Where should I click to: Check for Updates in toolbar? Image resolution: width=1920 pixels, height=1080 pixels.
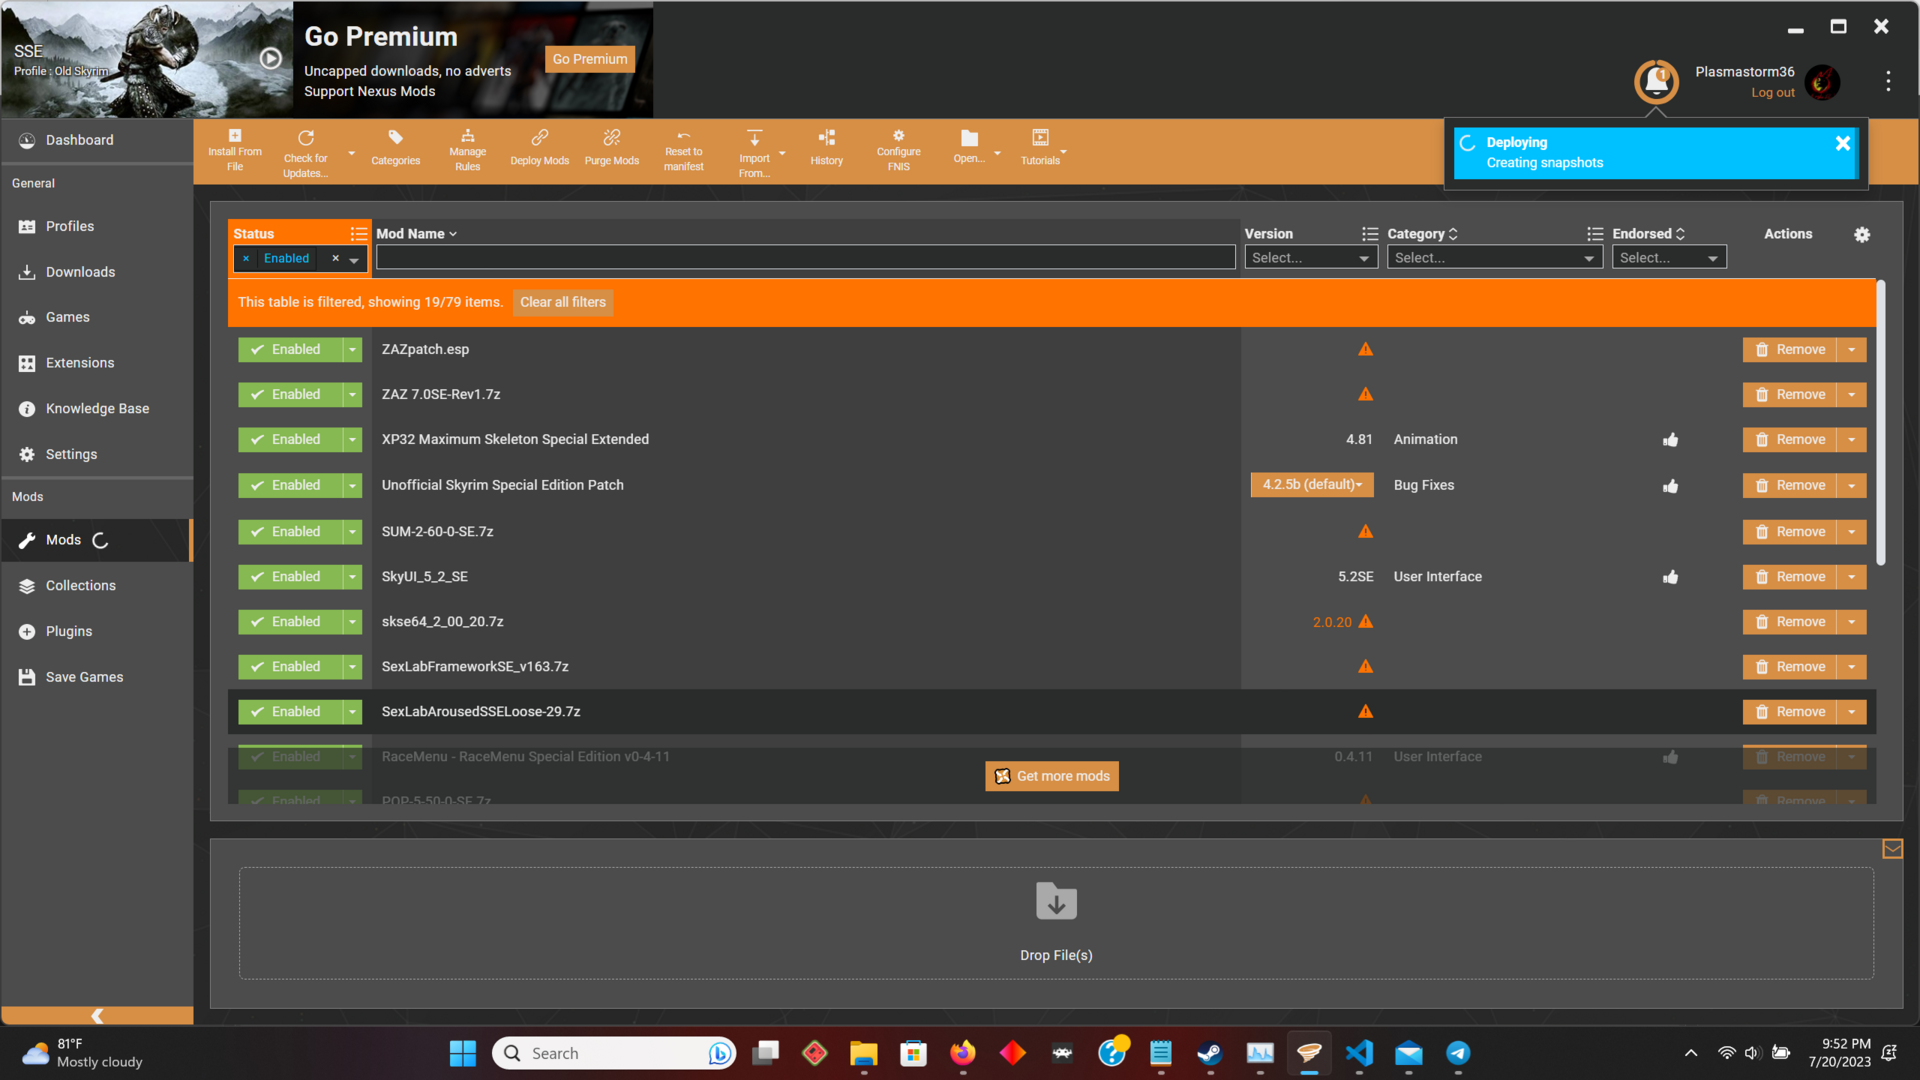[x=305, y=153]
